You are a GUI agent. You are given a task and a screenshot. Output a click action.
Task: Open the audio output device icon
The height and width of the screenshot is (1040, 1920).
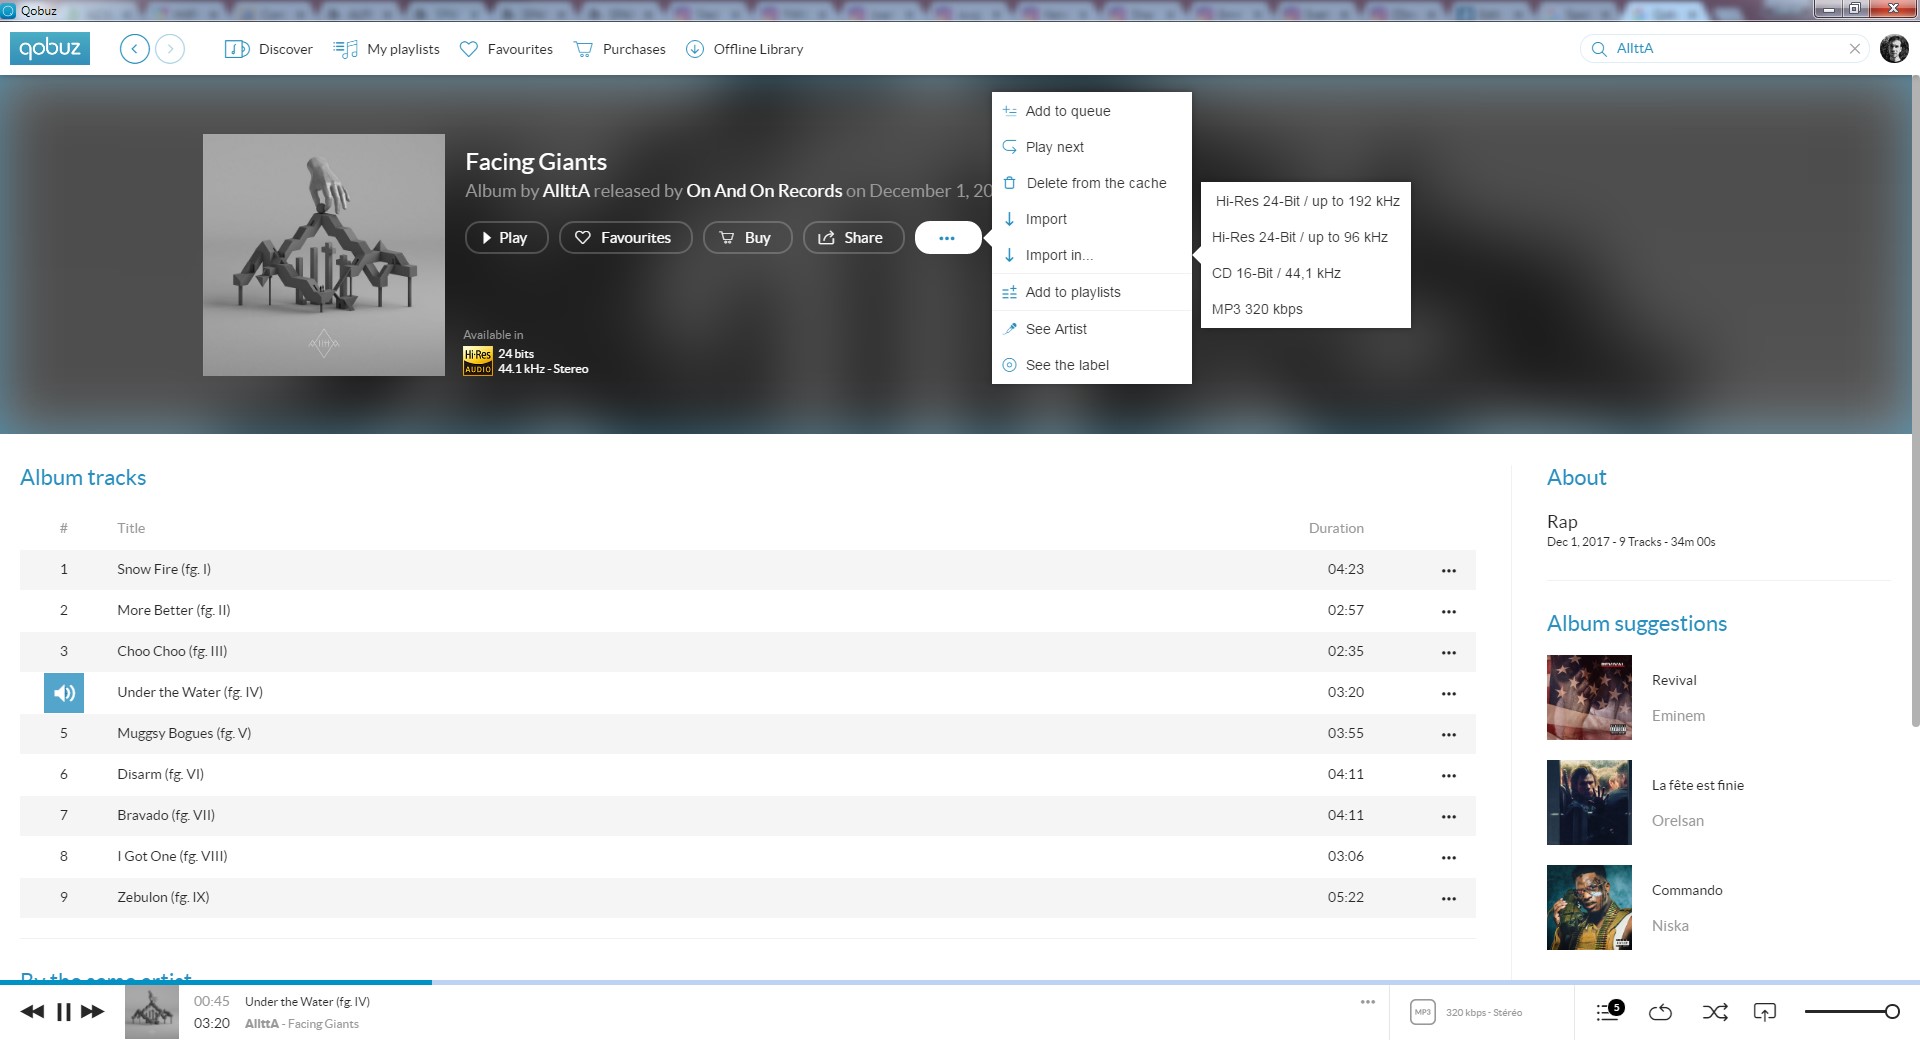point(1765,1012)
